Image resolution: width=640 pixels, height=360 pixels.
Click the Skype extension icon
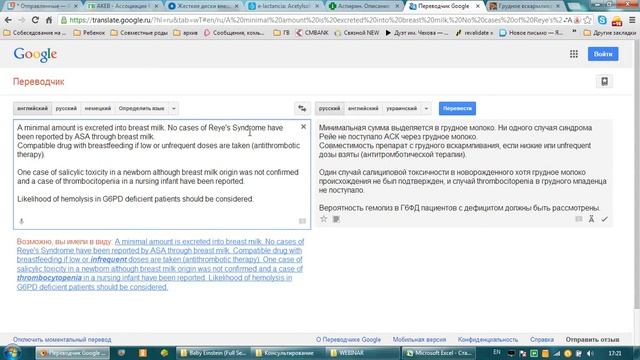click(x=602, y=20)
